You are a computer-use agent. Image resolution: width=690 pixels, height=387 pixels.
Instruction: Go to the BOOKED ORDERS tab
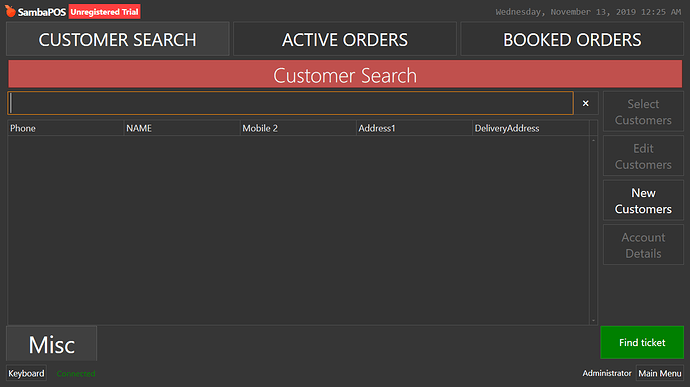pyautogui.click(x=572, y=40)
